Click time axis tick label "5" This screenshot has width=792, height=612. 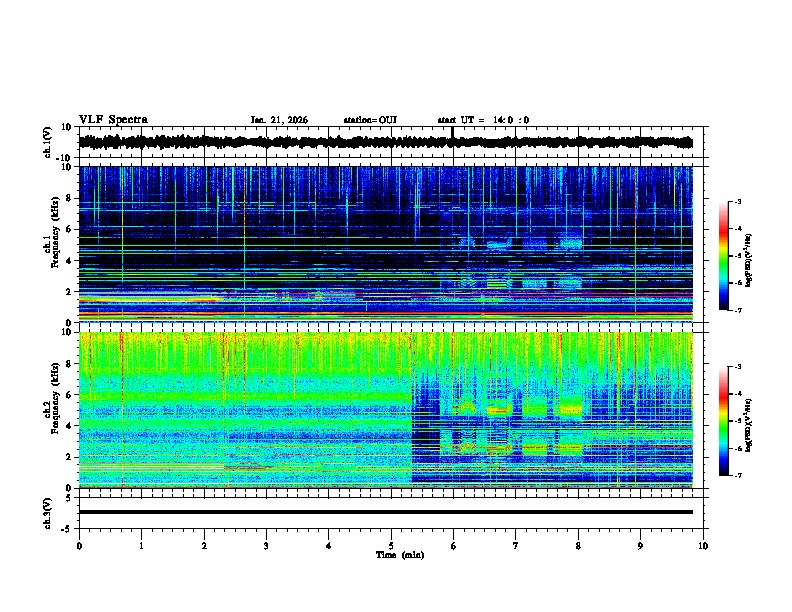pos(391,546)
